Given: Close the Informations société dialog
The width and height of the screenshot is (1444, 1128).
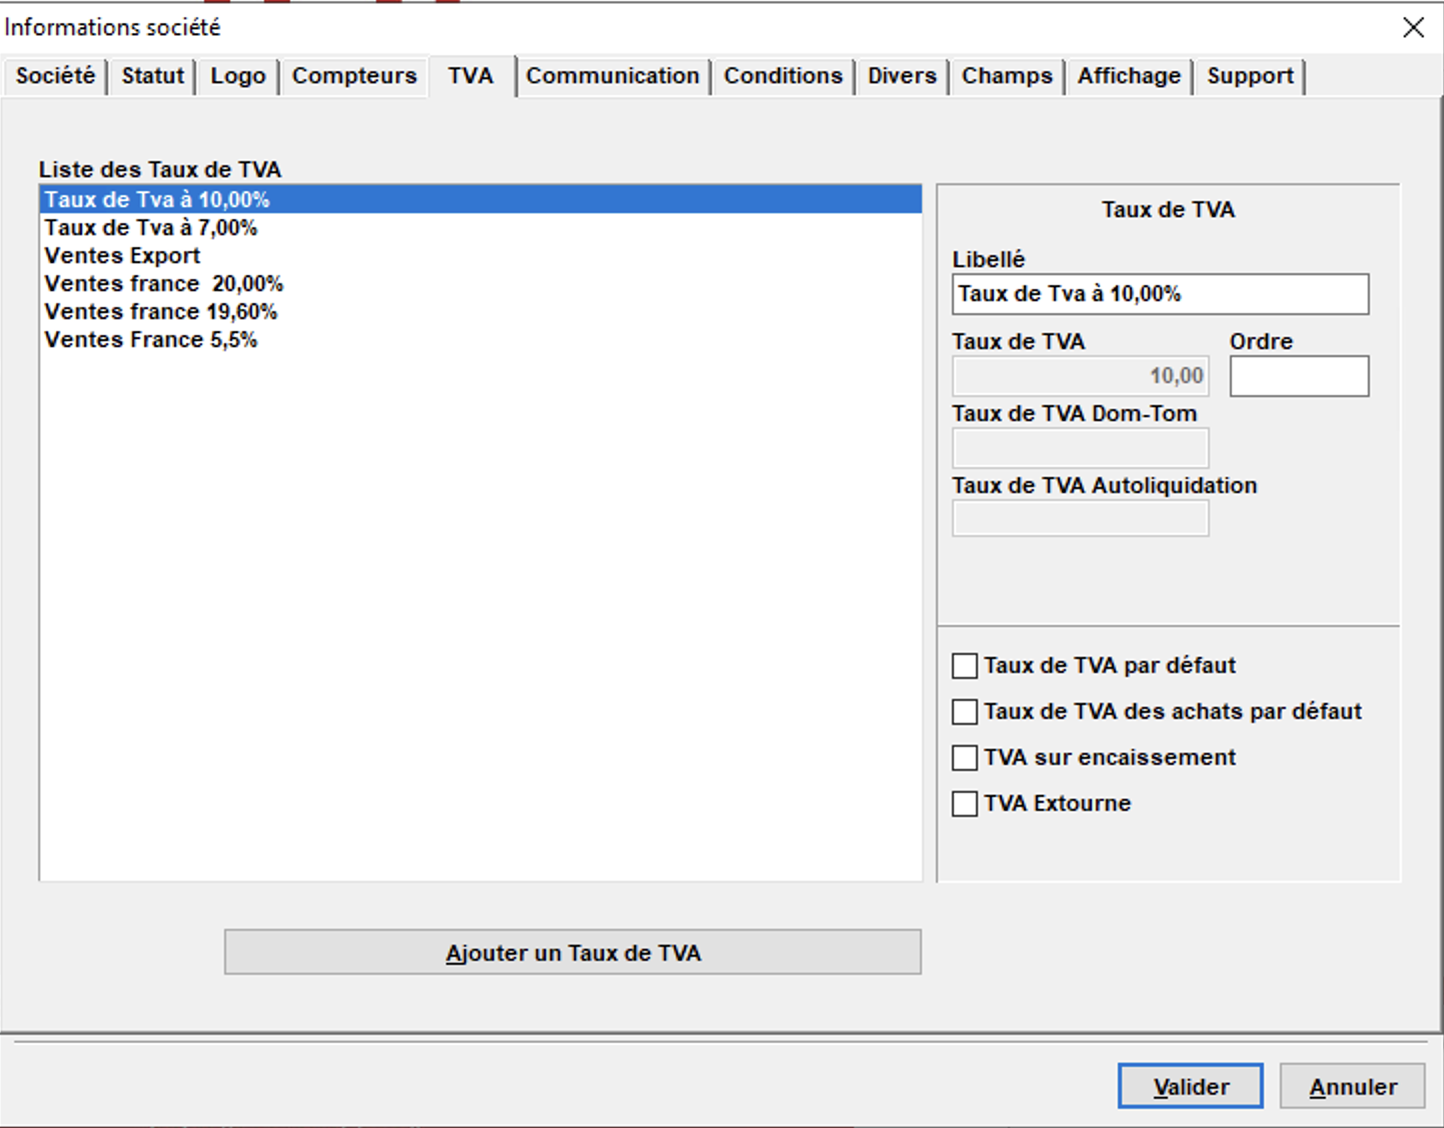Looking at the screenshot, I should 1413,27.
